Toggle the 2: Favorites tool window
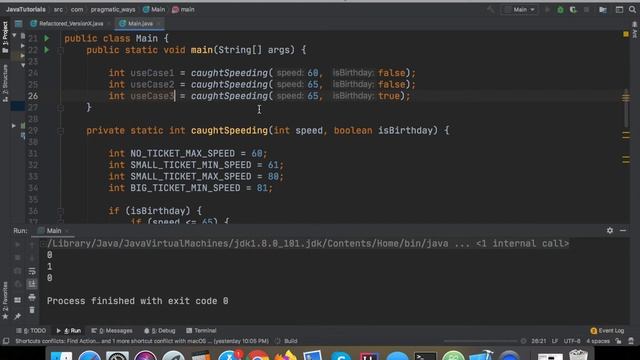The height and width of the screenshot is (360, 640). pyautogui.click(x=5, y=300)
